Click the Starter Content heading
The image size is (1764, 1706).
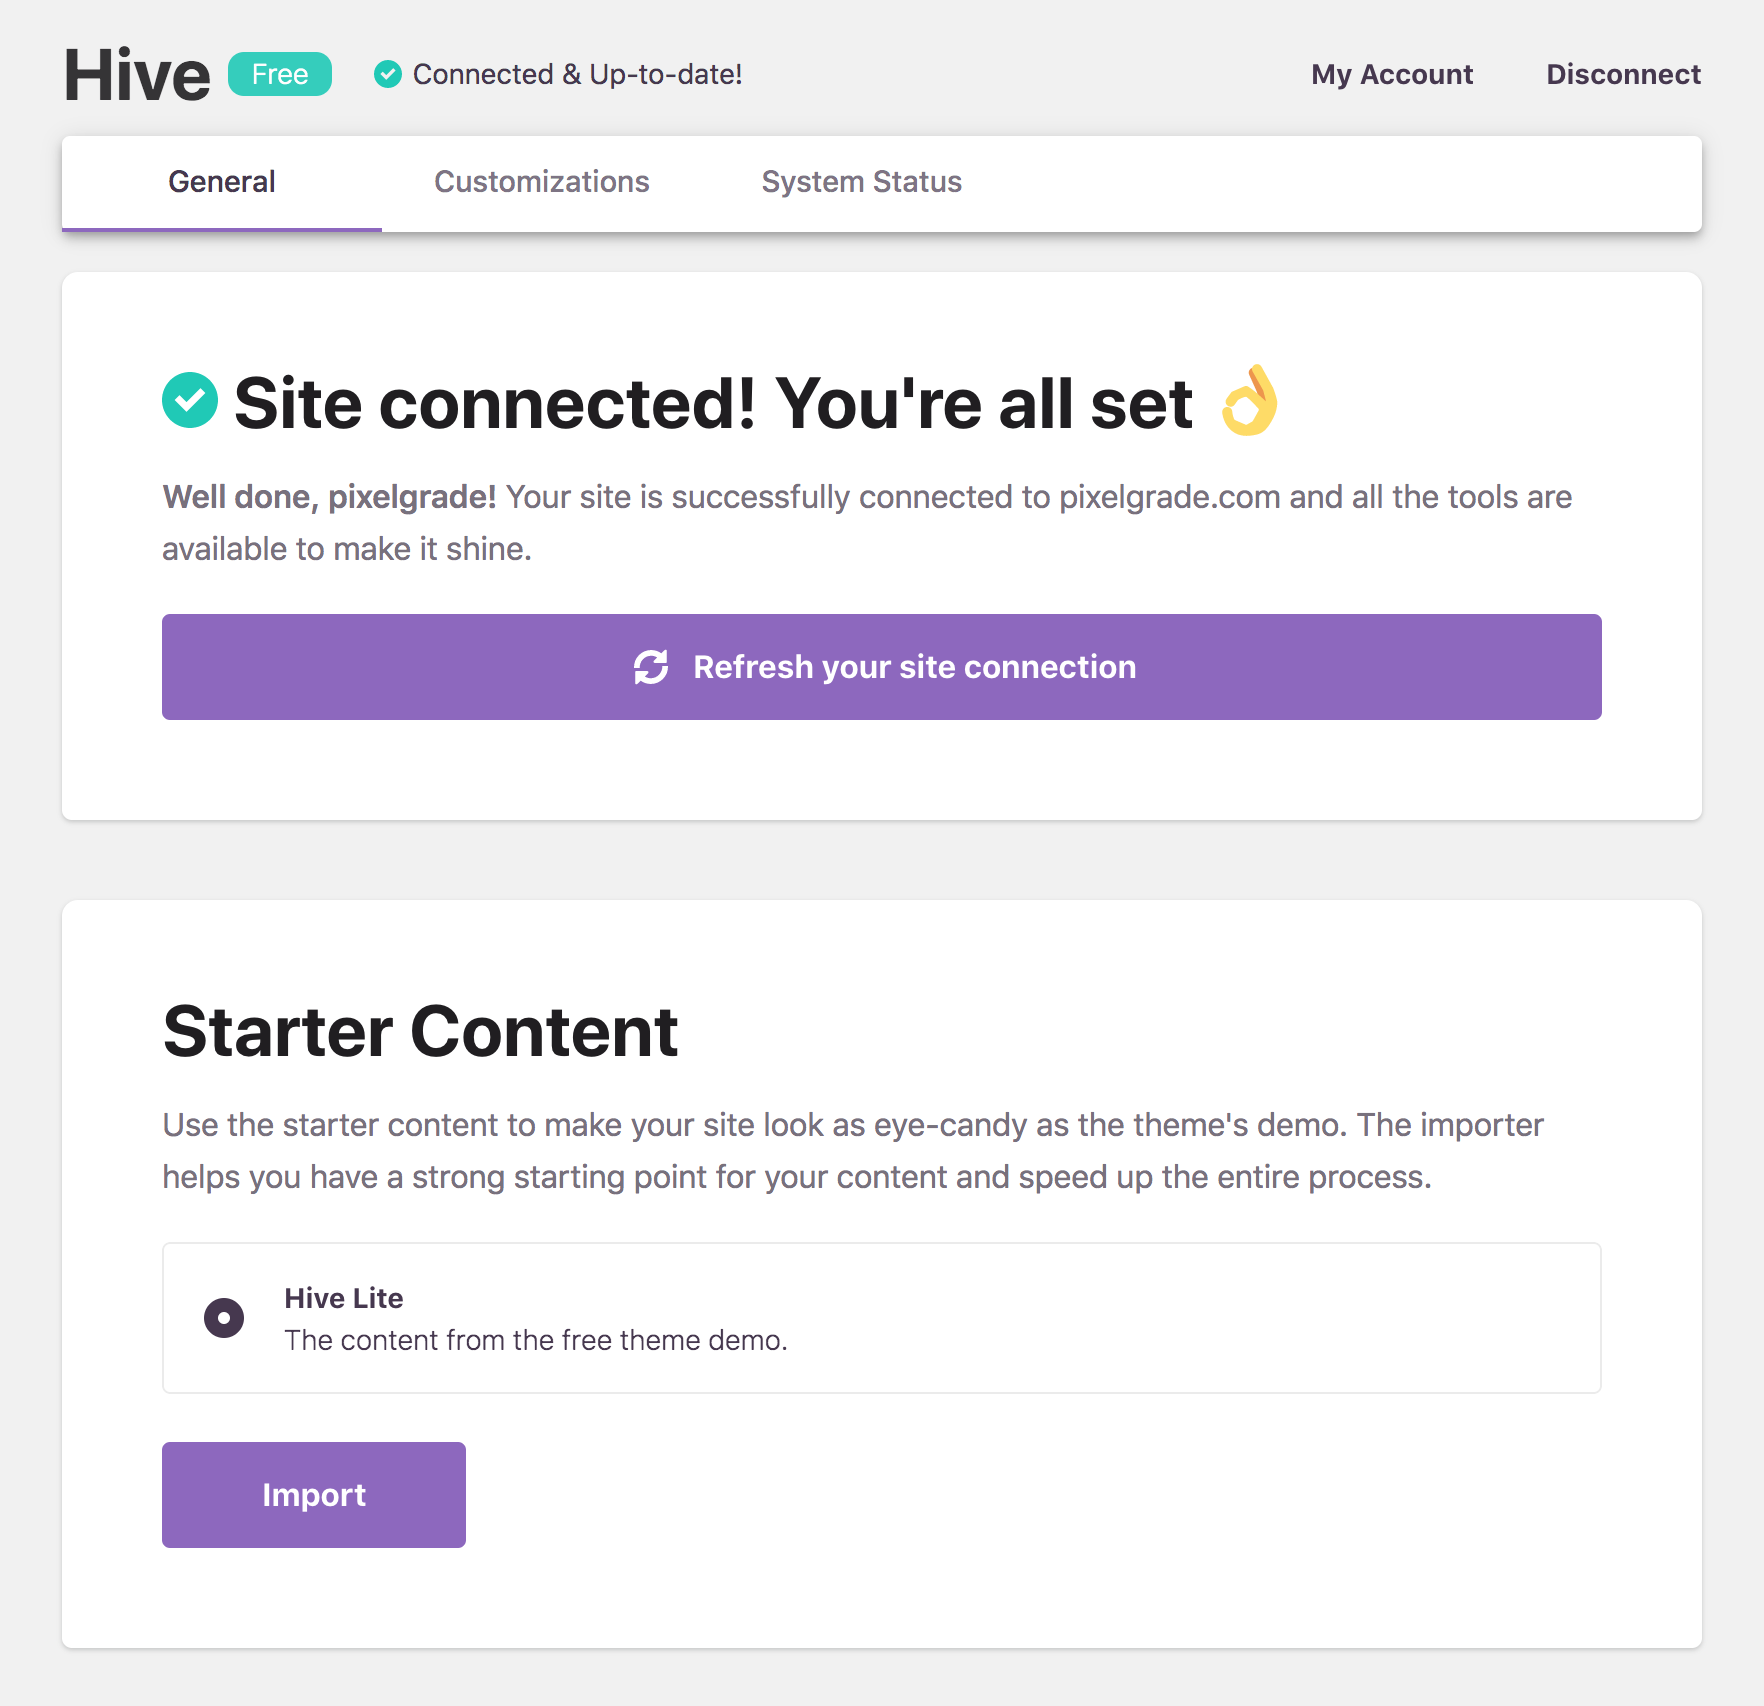(x=421, y=1031)
